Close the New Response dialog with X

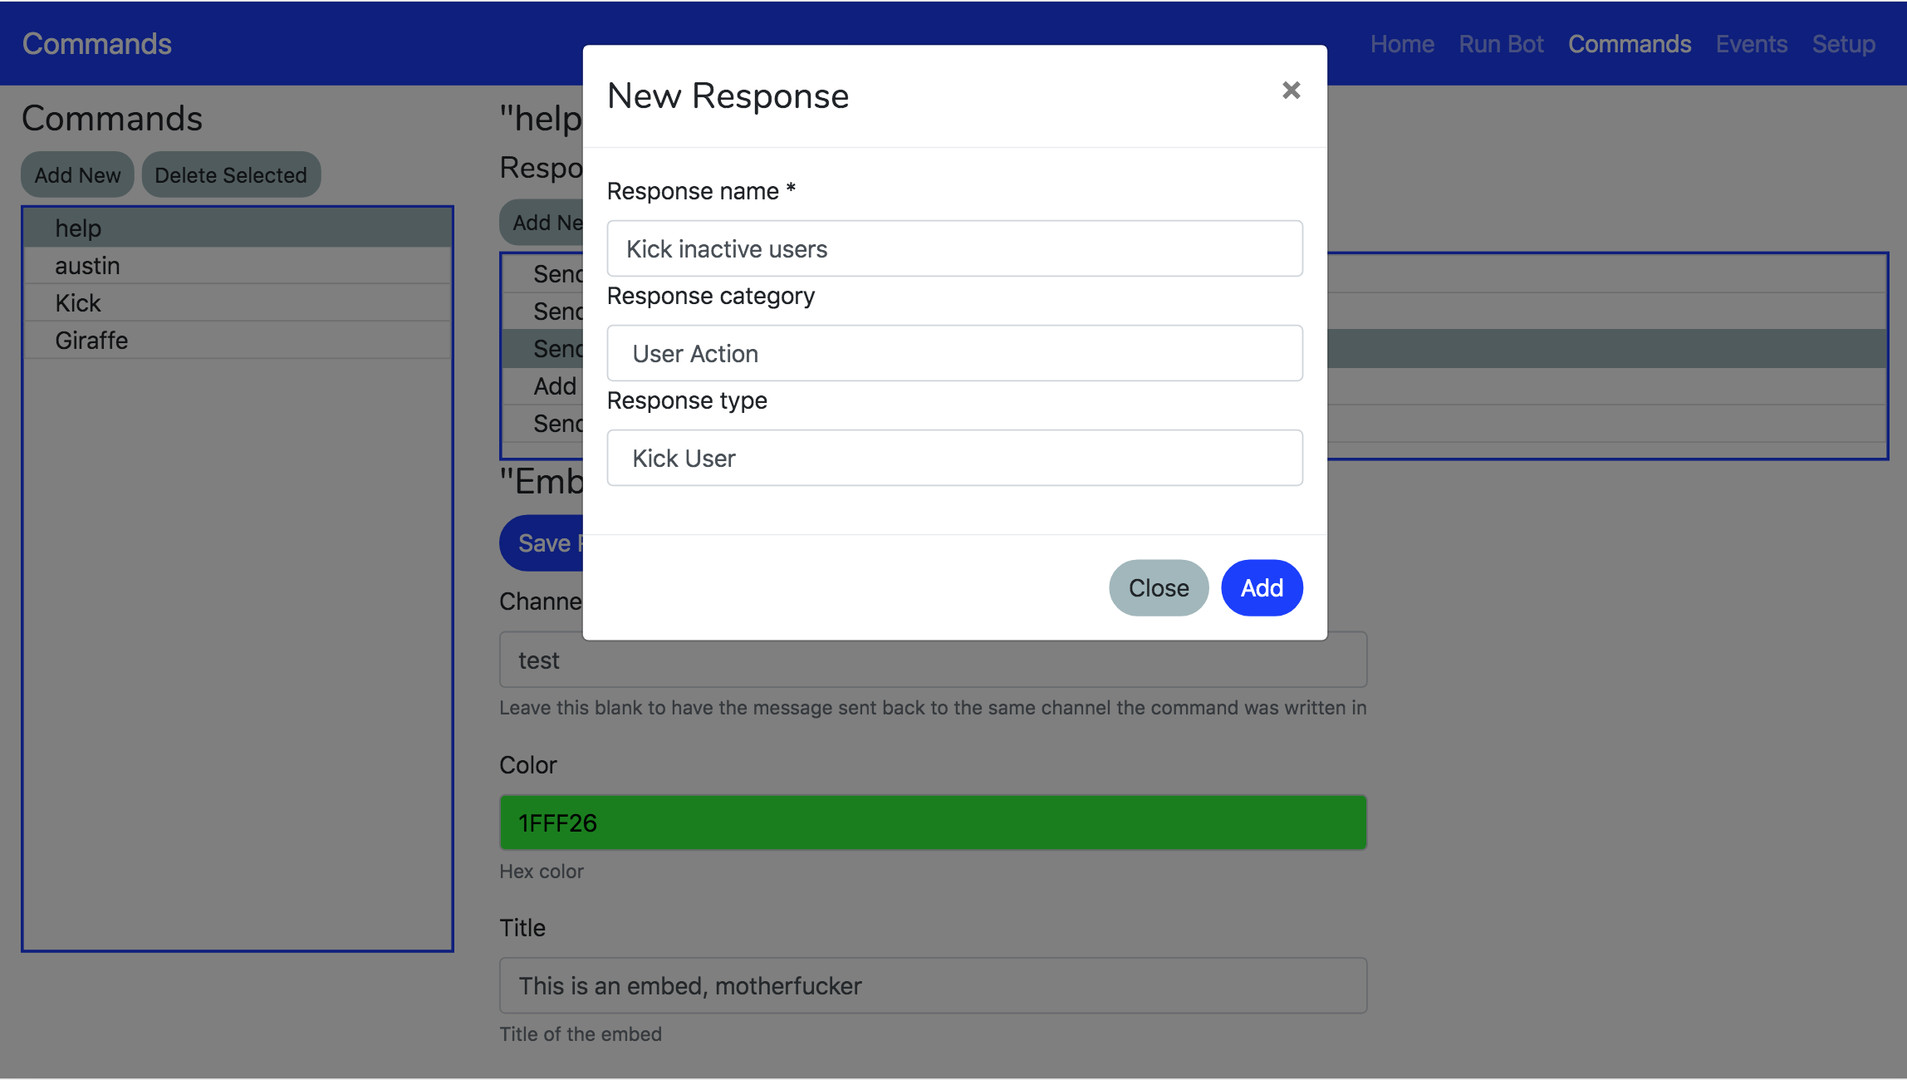1290,91
